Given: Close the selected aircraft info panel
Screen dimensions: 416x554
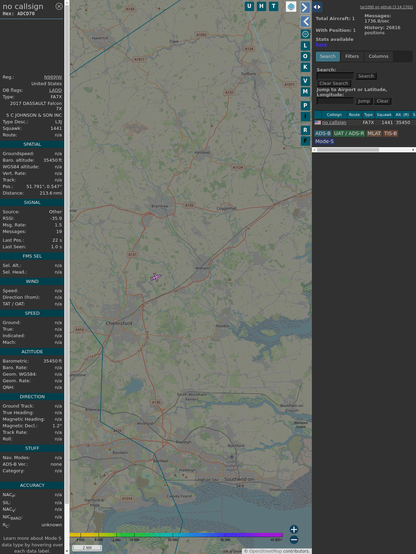Looking at the screenshot, I should 59,6.
